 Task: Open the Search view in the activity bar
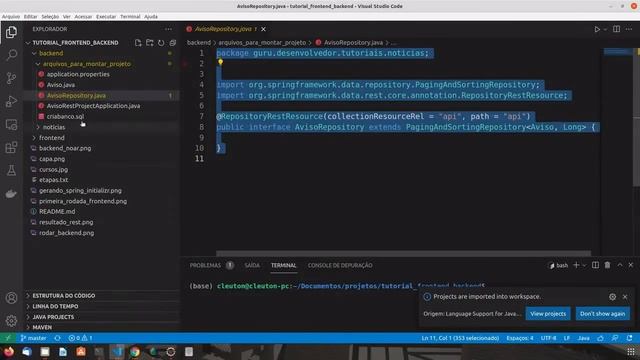[11, 55]
